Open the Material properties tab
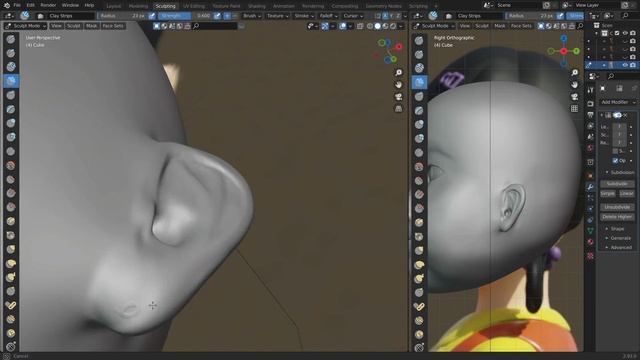 click(590, 242)
